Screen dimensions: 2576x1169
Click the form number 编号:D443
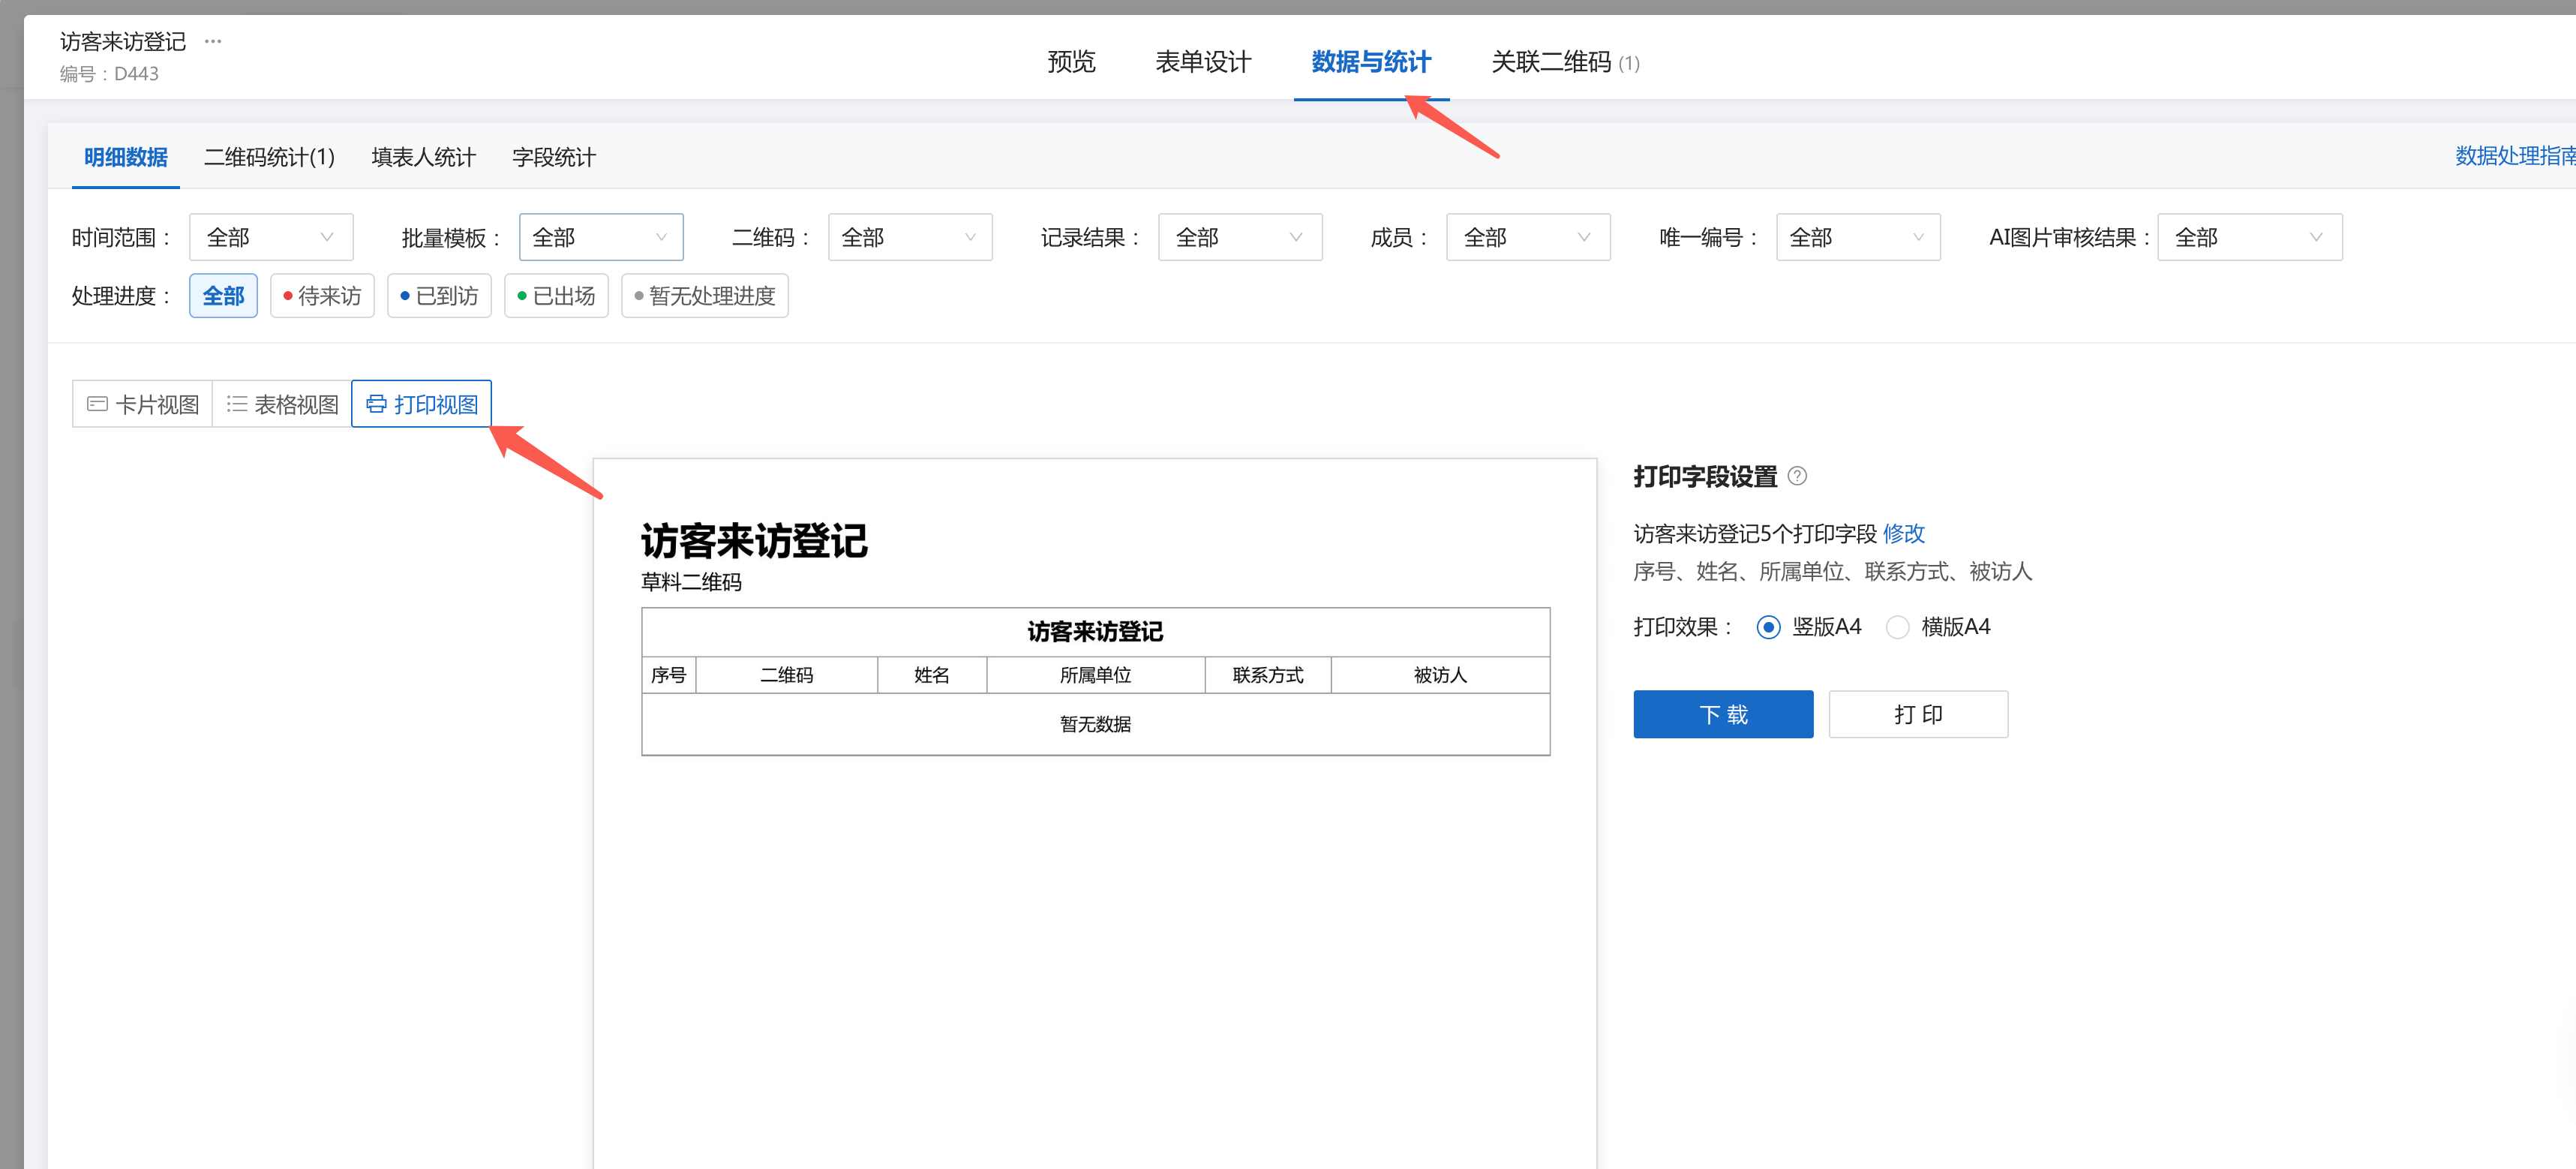[109, 74]
